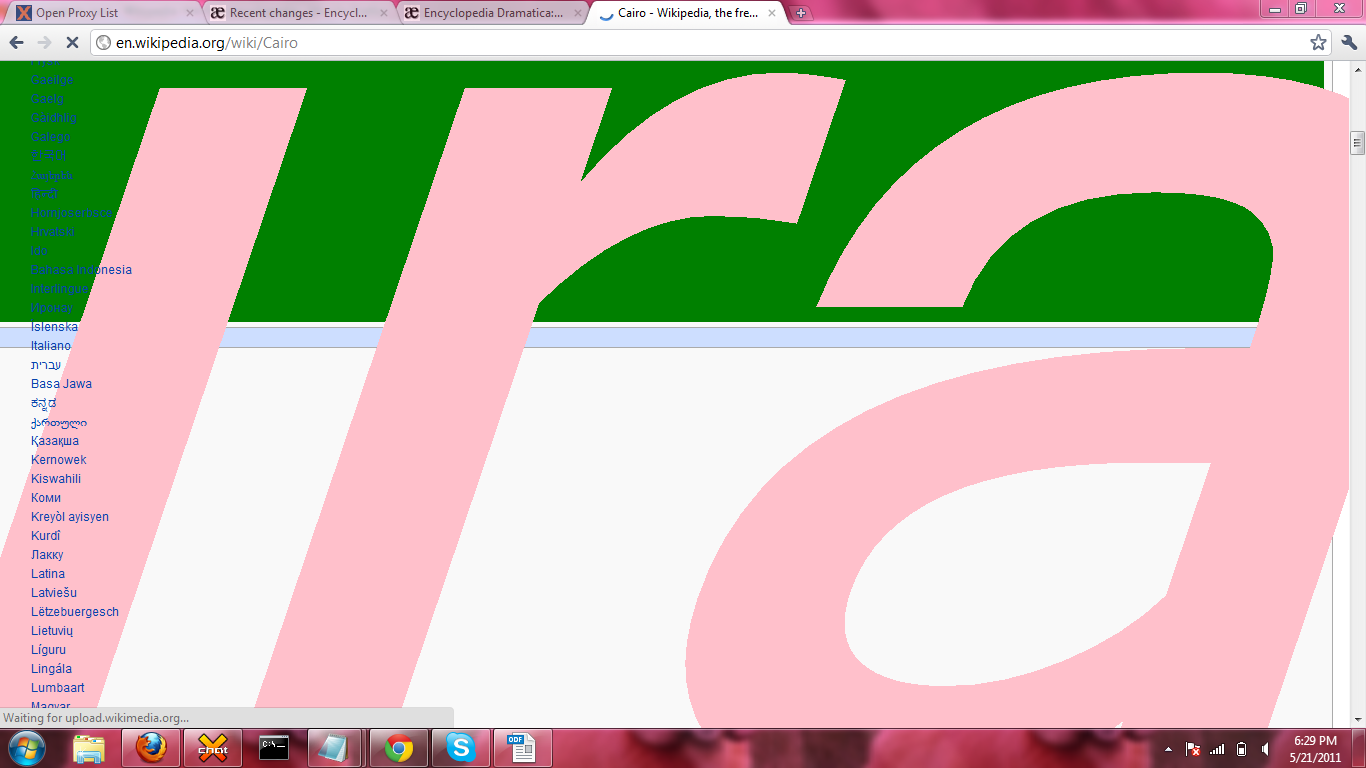Click the vertical scrollbar thumb
This screenshot has width=1366, height=768.
coord(1357,143)
